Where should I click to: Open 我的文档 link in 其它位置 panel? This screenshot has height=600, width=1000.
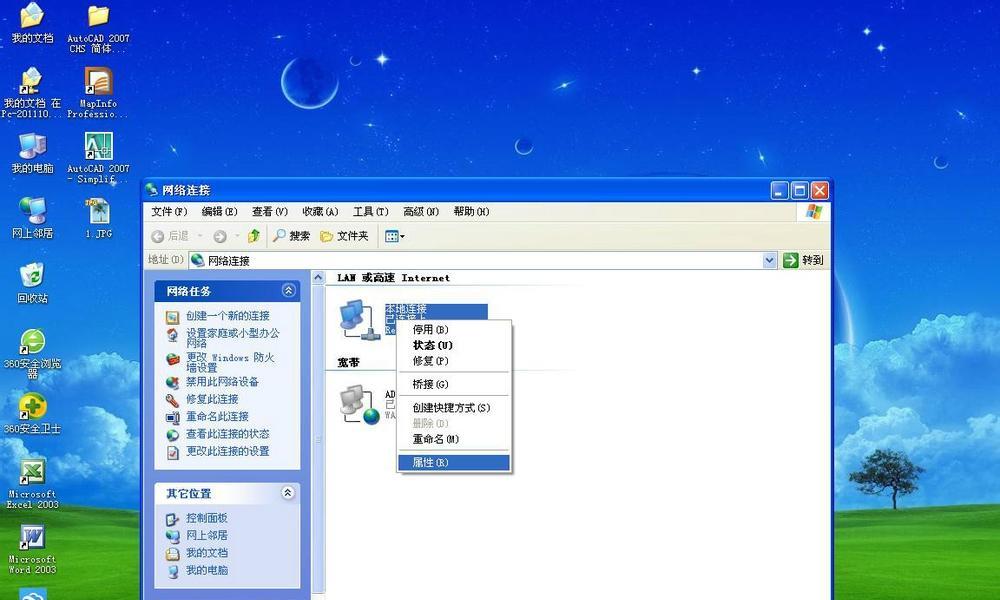pyautogui.click(x=207, y=553)
